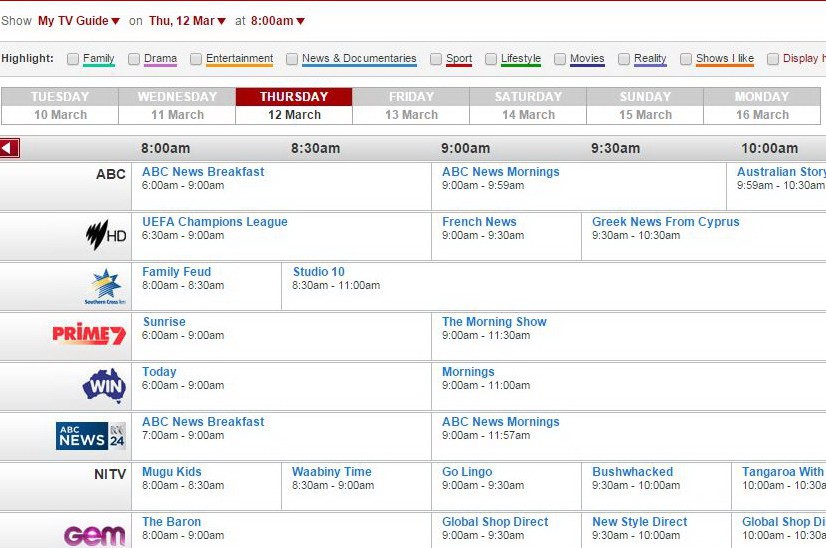Click the NITV channel label

point(110,474)
